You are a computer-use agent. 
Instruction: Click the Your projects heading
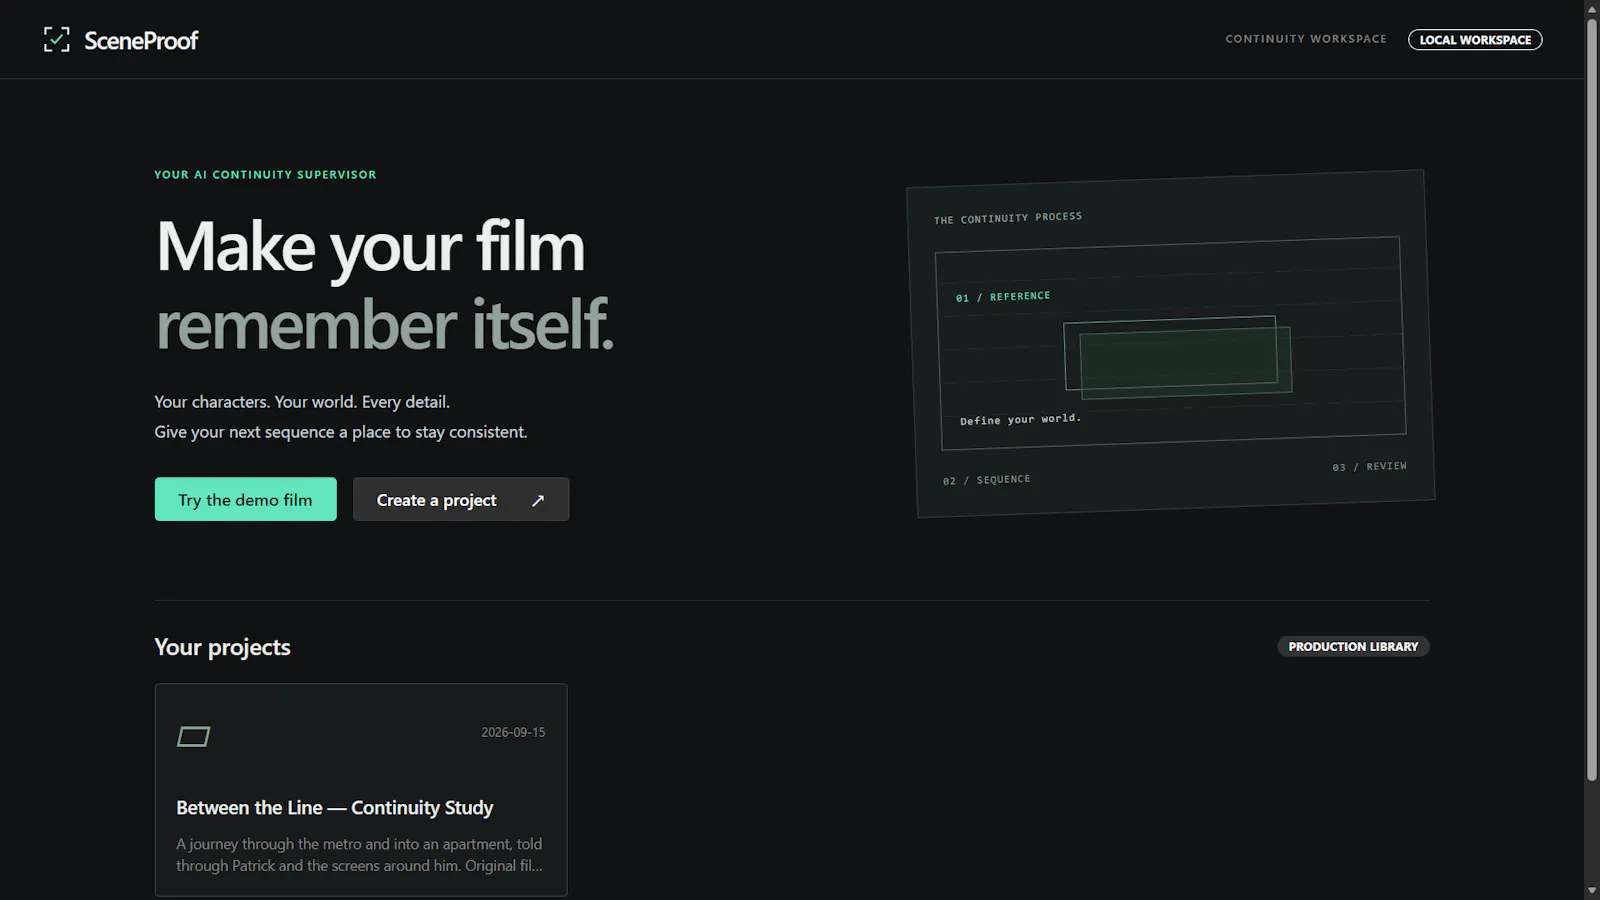(222, 647)
